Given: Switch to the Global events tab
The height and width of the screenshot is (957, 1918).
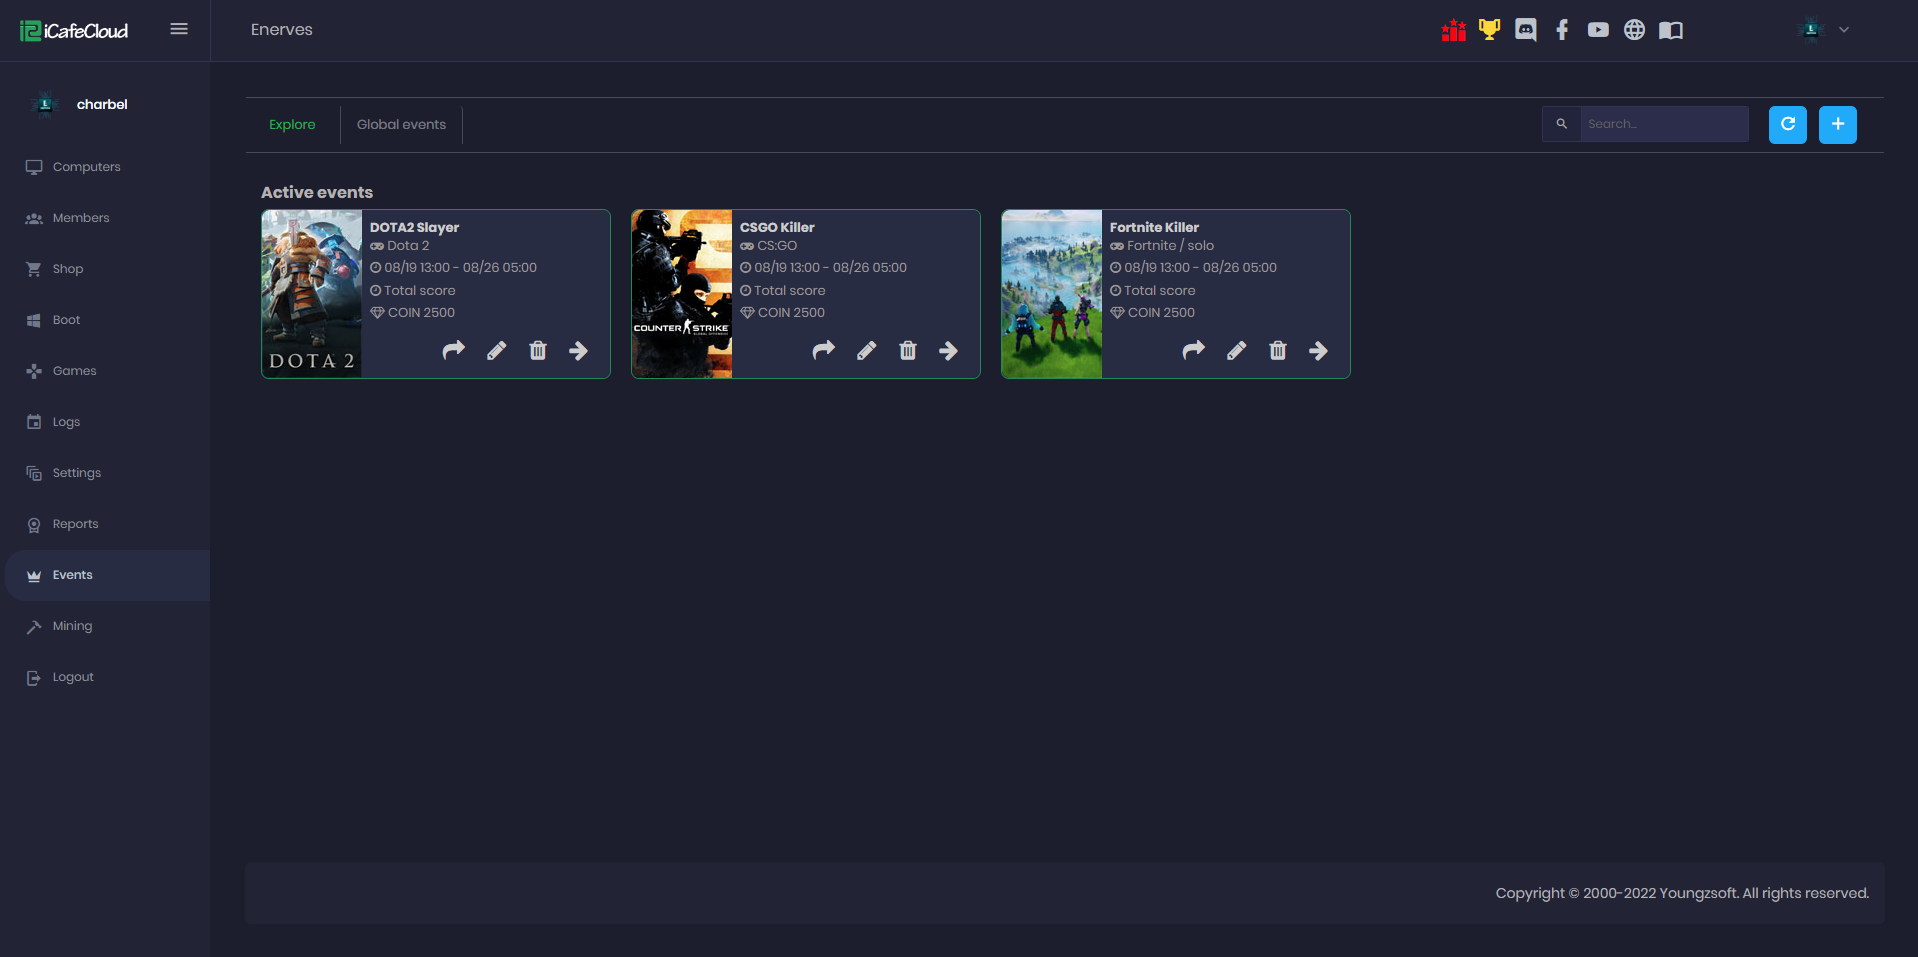Looking at the screenshot, I should click(401, 125).
